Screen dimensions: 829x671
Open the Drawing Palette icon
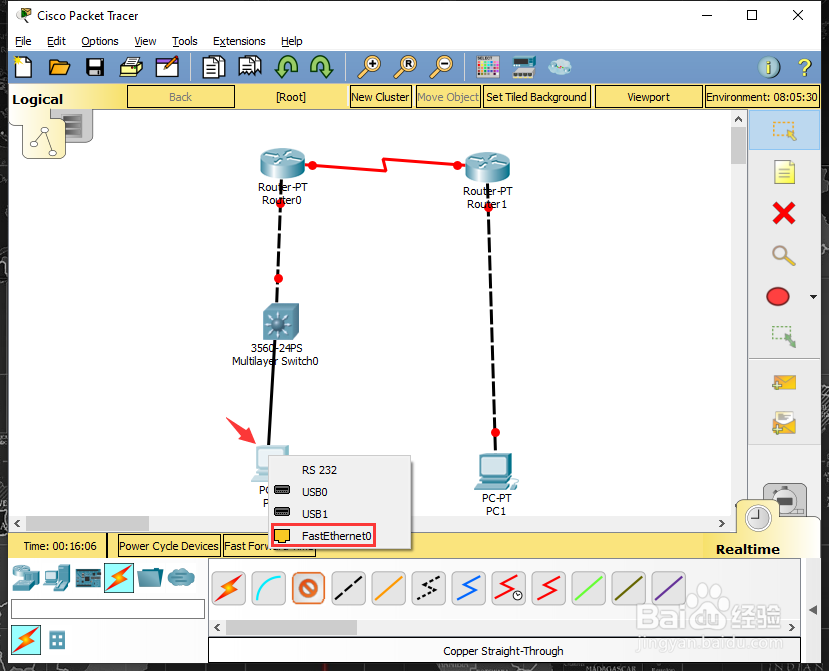487,67
